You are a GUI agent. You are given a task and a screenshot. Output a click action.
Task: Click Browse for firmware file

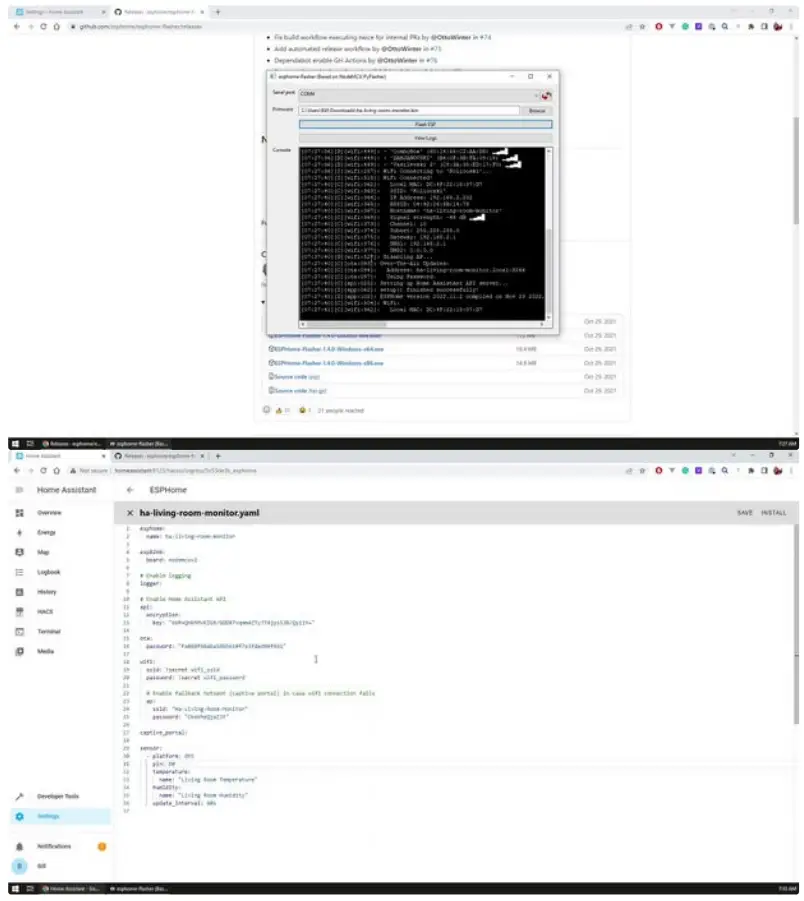point(537,110)
